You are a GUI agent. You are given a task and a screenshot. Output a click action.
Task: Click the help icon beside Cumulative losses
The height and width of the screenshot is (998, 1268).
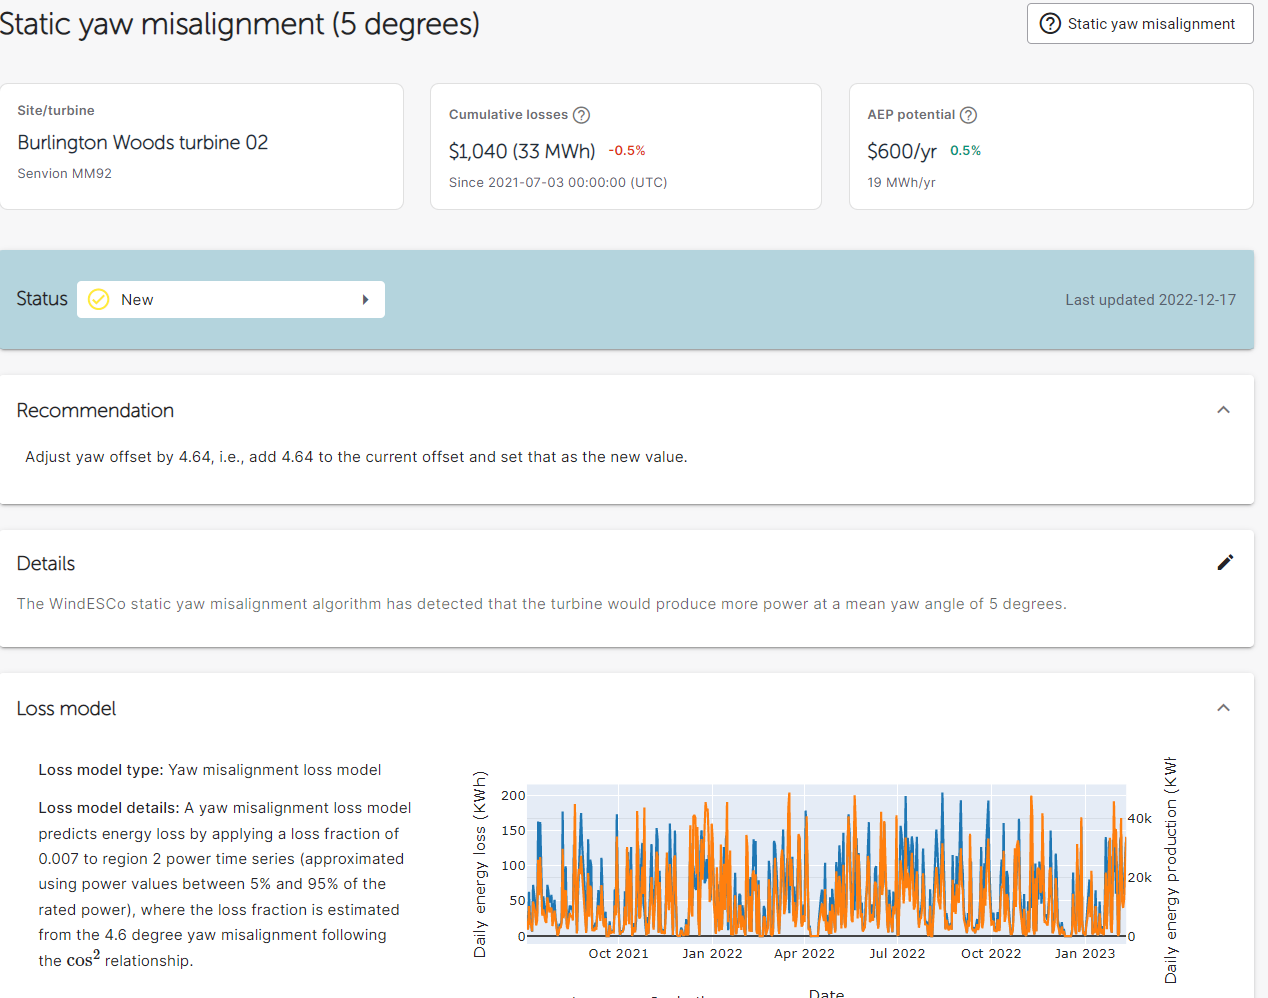581,115
